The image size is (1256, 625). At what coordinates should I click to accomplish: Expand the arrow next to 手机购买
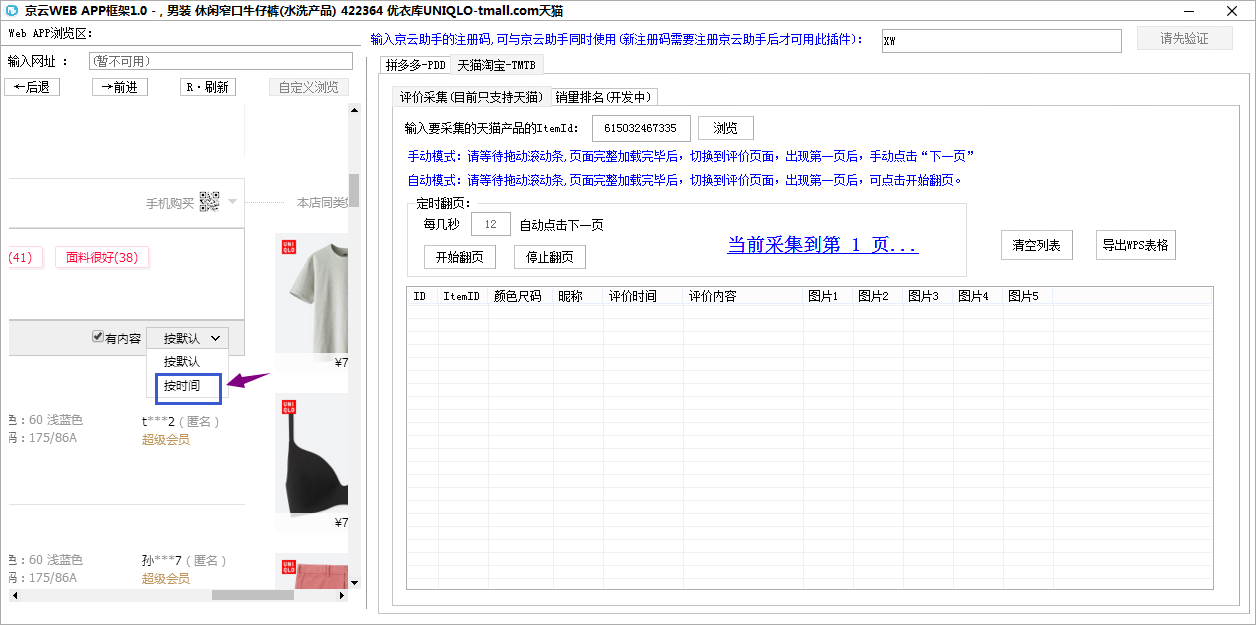coord(232,202)
